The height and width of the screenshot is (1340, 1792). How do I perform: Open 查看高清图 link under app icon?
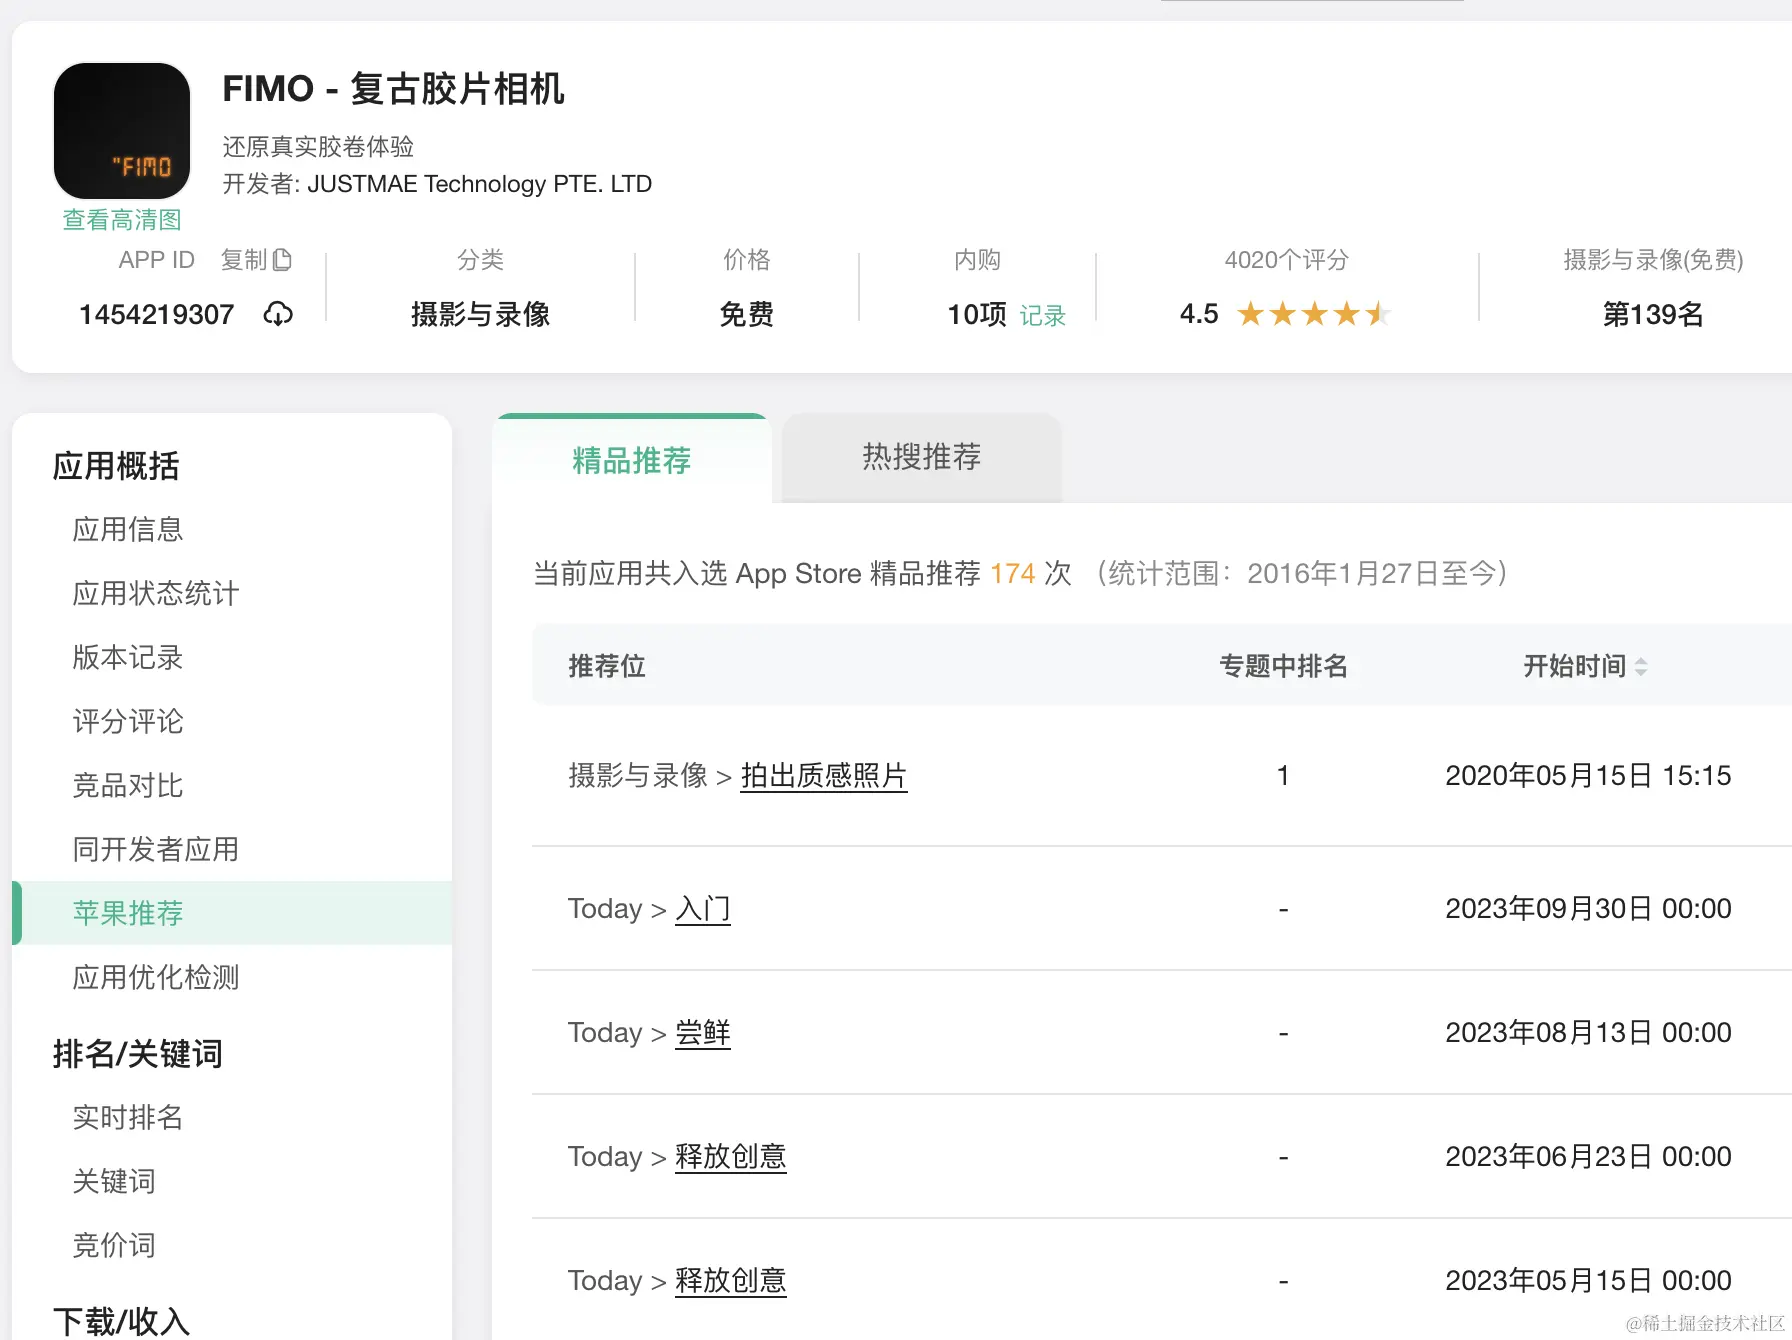[122, 220]
